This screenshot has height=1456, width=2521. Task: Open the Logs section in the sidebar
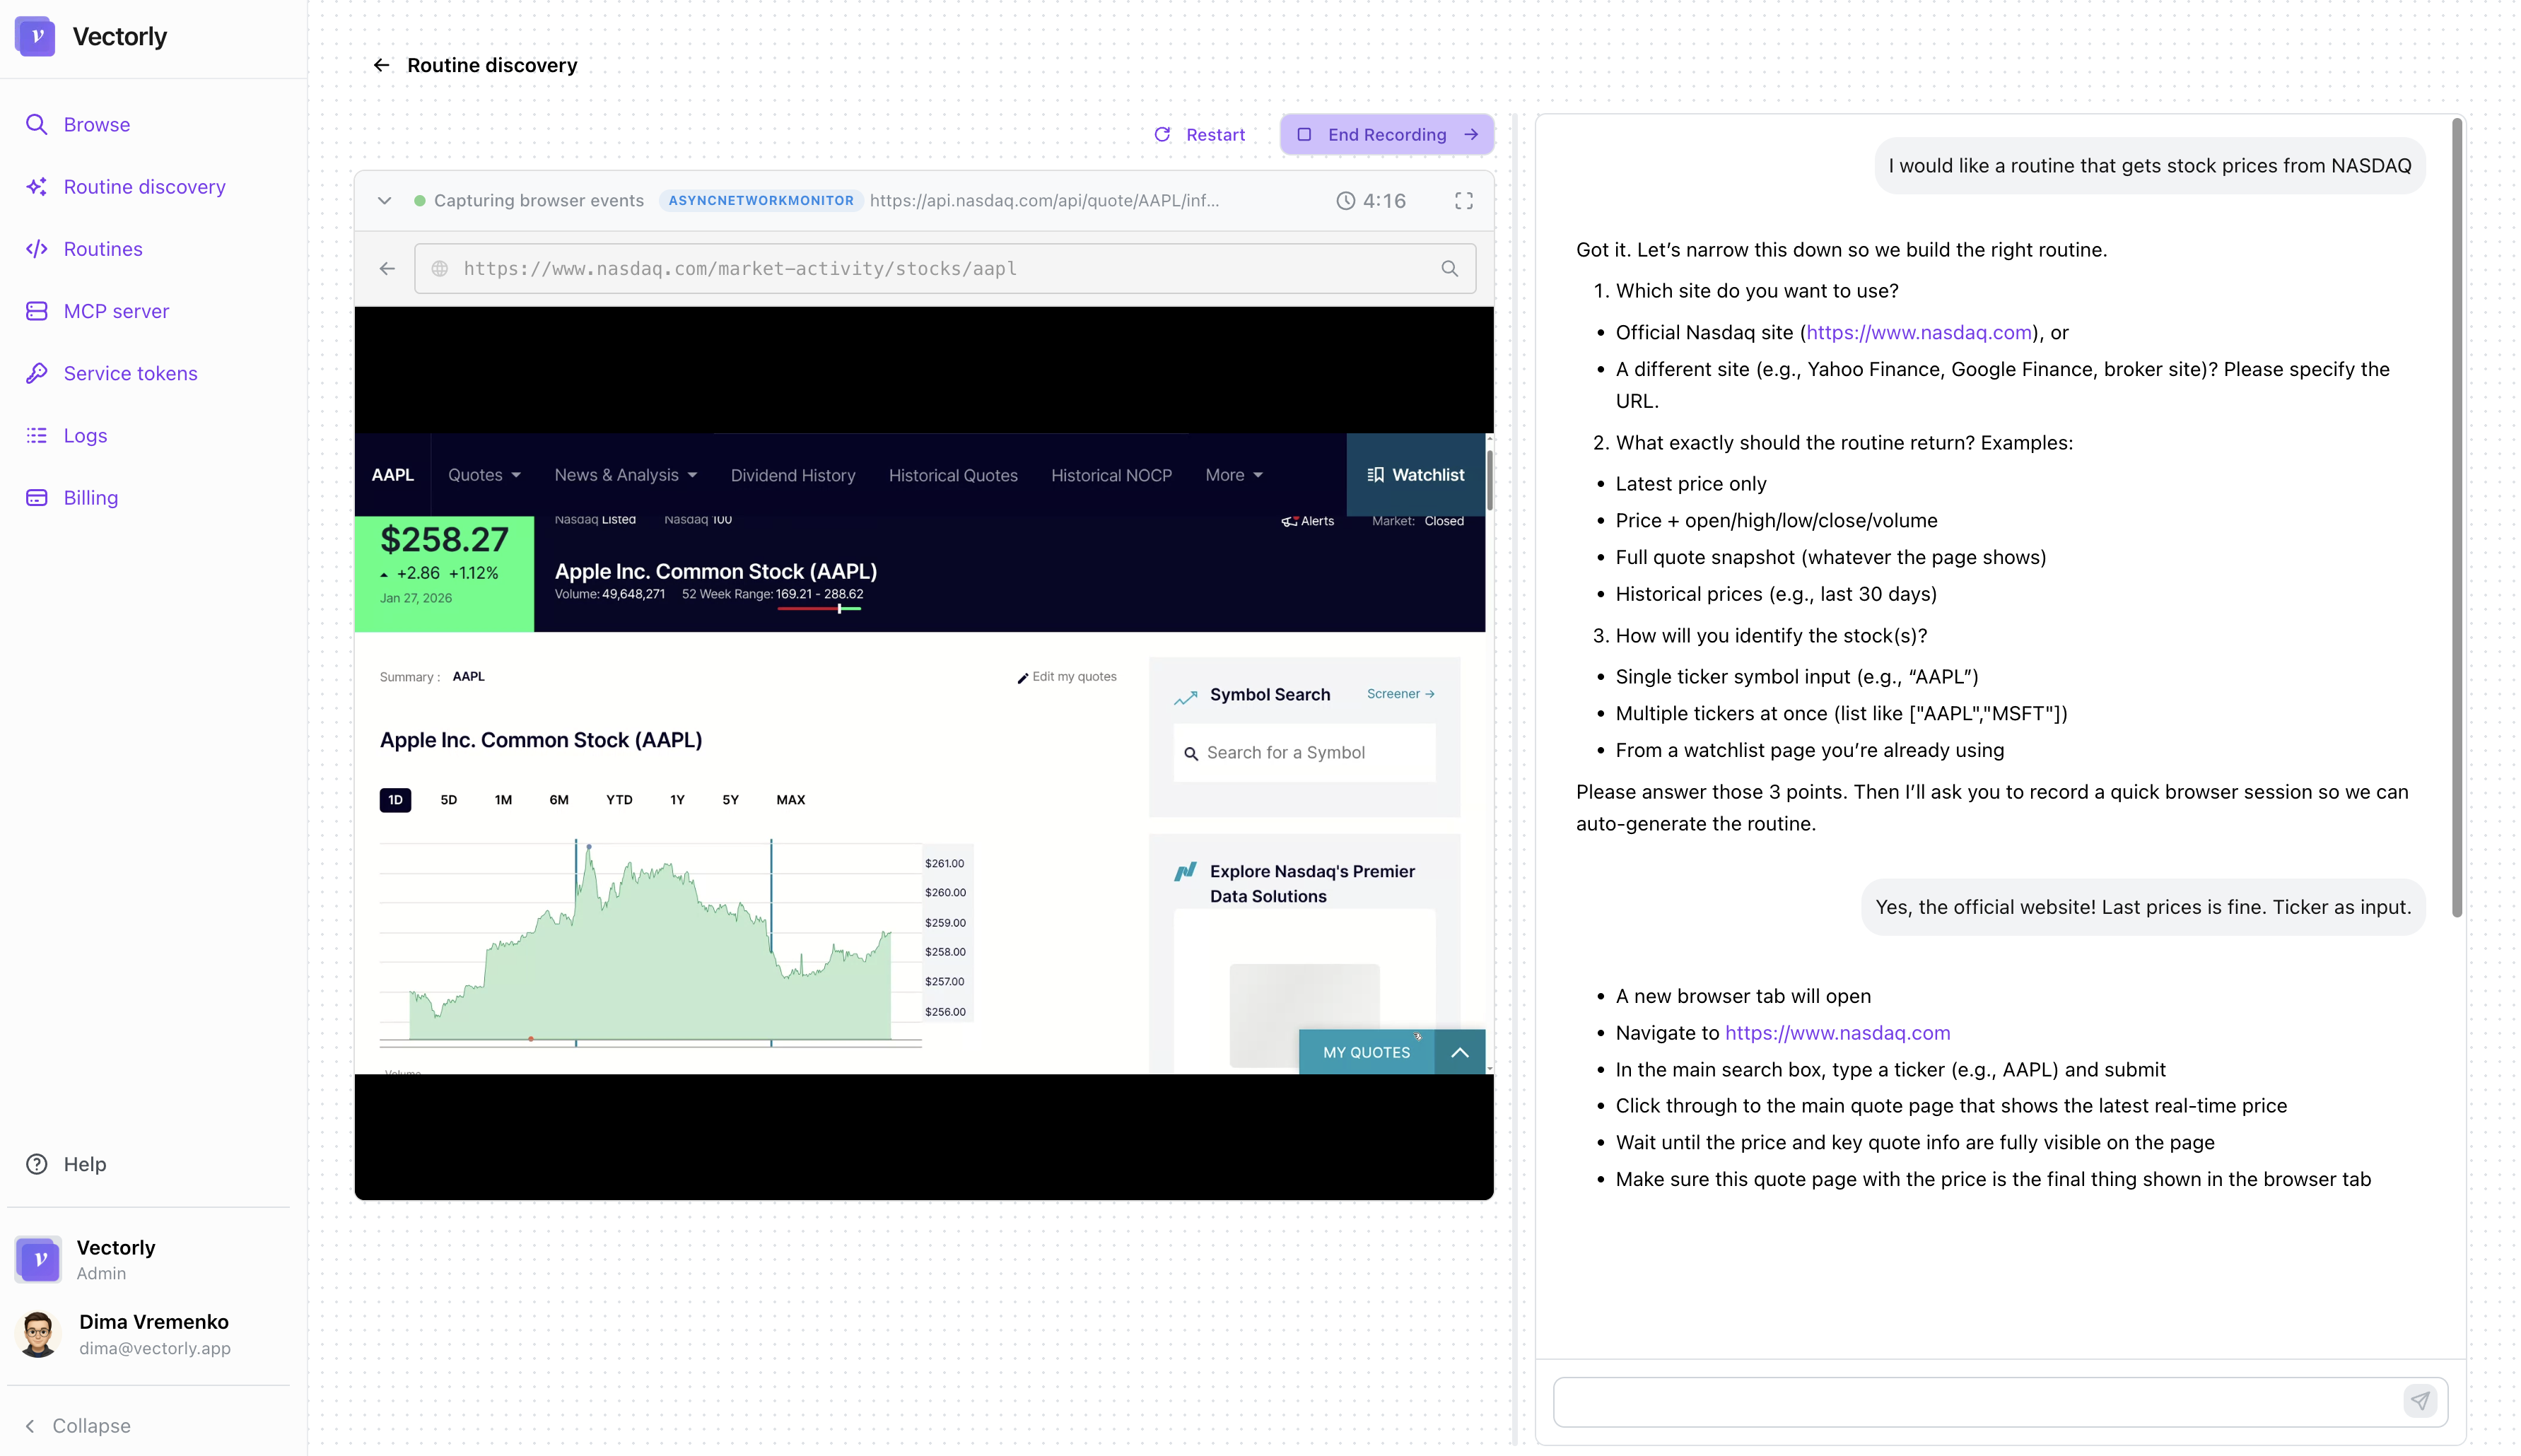(85, 435)
